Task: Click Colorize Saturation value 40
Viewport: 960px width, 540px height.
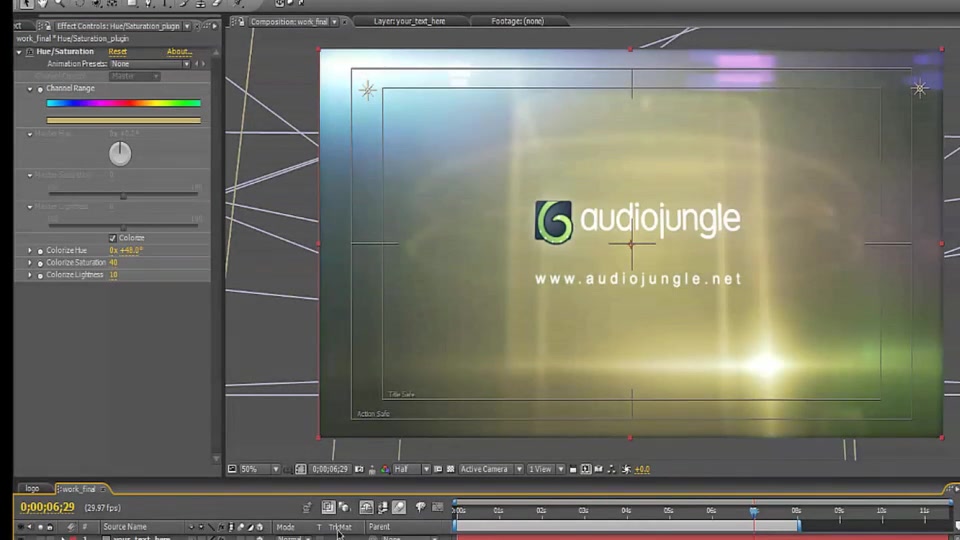Action: click(x=113, y=263)
